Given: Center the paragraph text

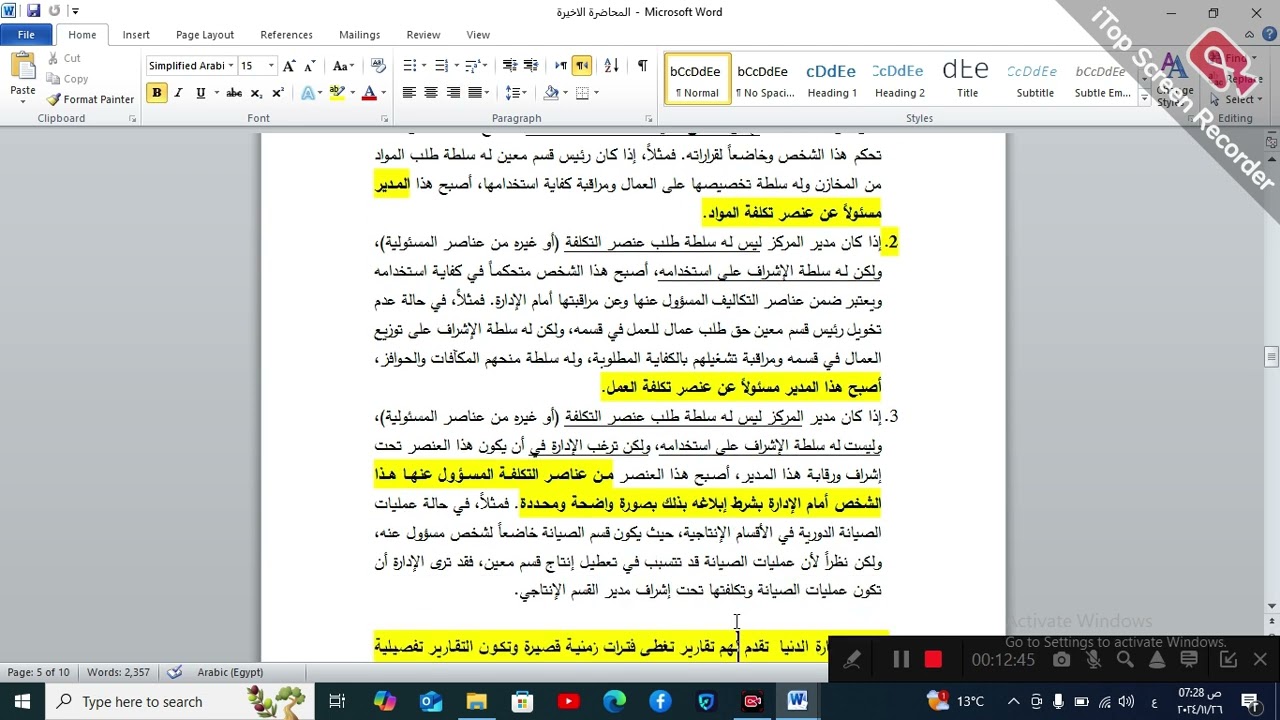Looking at the screenshot, I should click(x=431, y=93).
